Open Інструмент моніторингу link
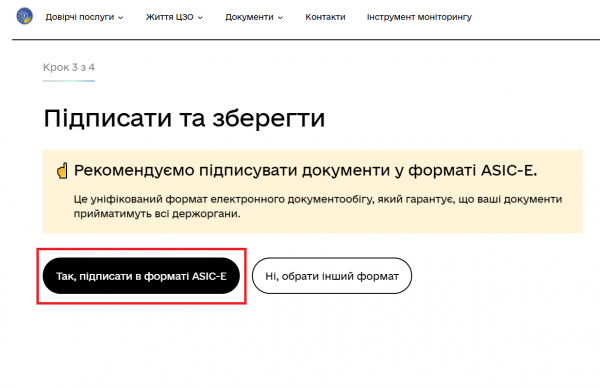Image resolution: width=600 pixels, height=387 pixels. tap(419, 17)
